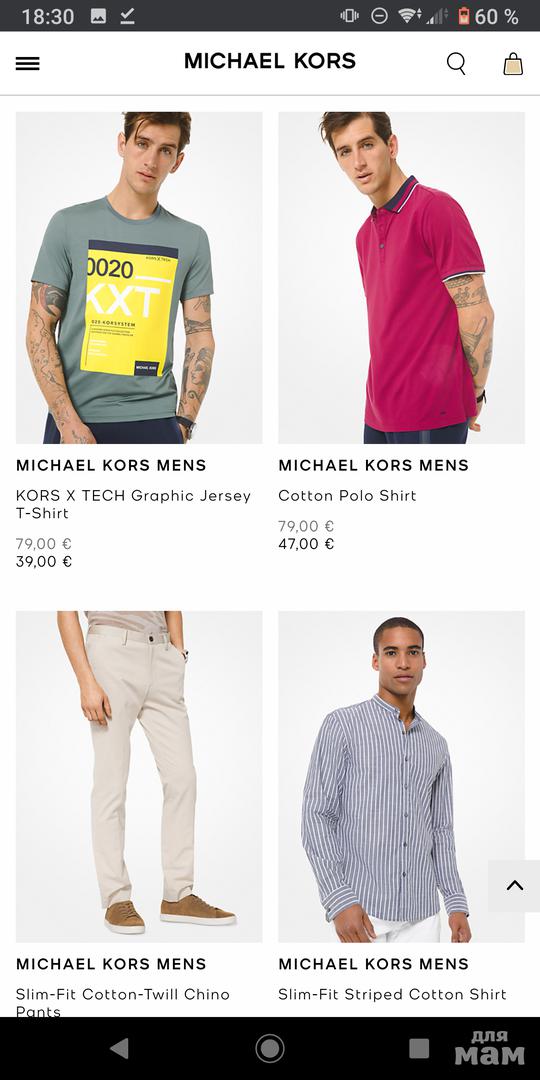The height and width of the screenshot is (1080, 540).
Task: Select Slim-Fit Striped Cotton Shirt title
Action: [x=393, y=994]
